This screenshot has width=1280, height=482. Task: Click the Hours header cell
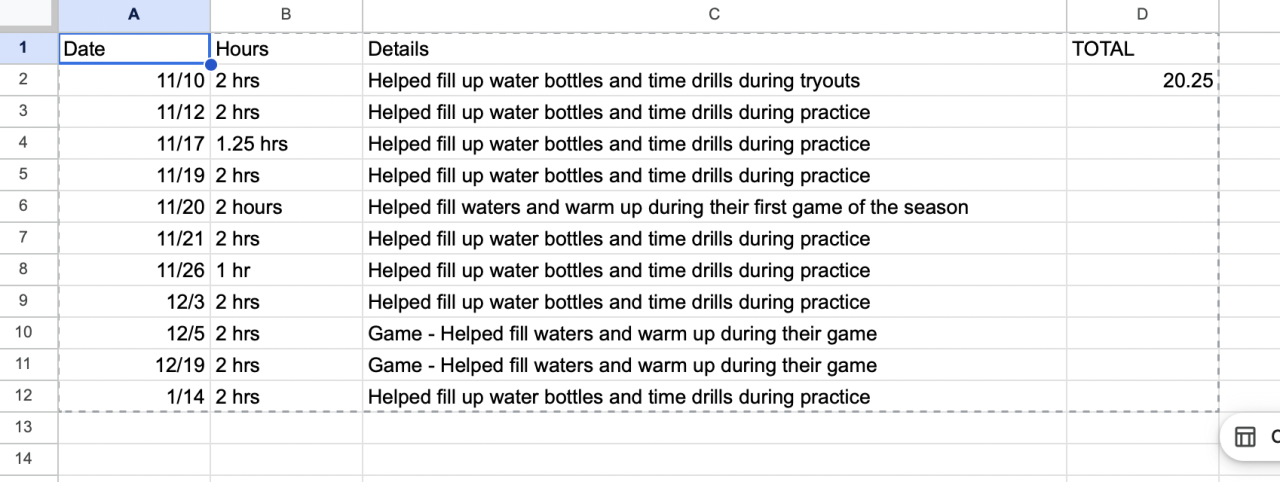click(x=286, y=48)
